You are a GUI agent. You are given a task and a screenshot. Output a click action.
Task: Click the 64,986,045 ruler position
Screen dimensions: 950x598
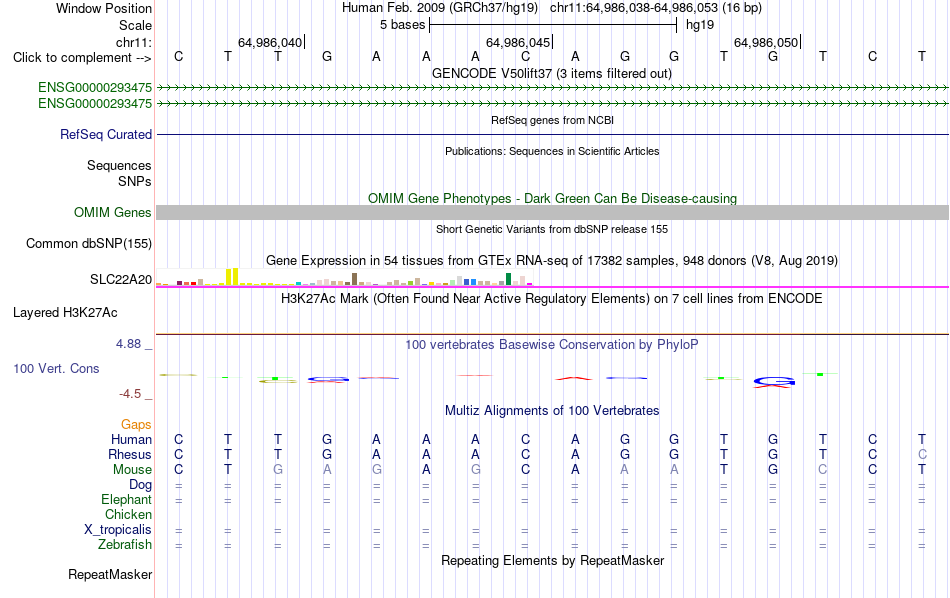click(518, 42)
